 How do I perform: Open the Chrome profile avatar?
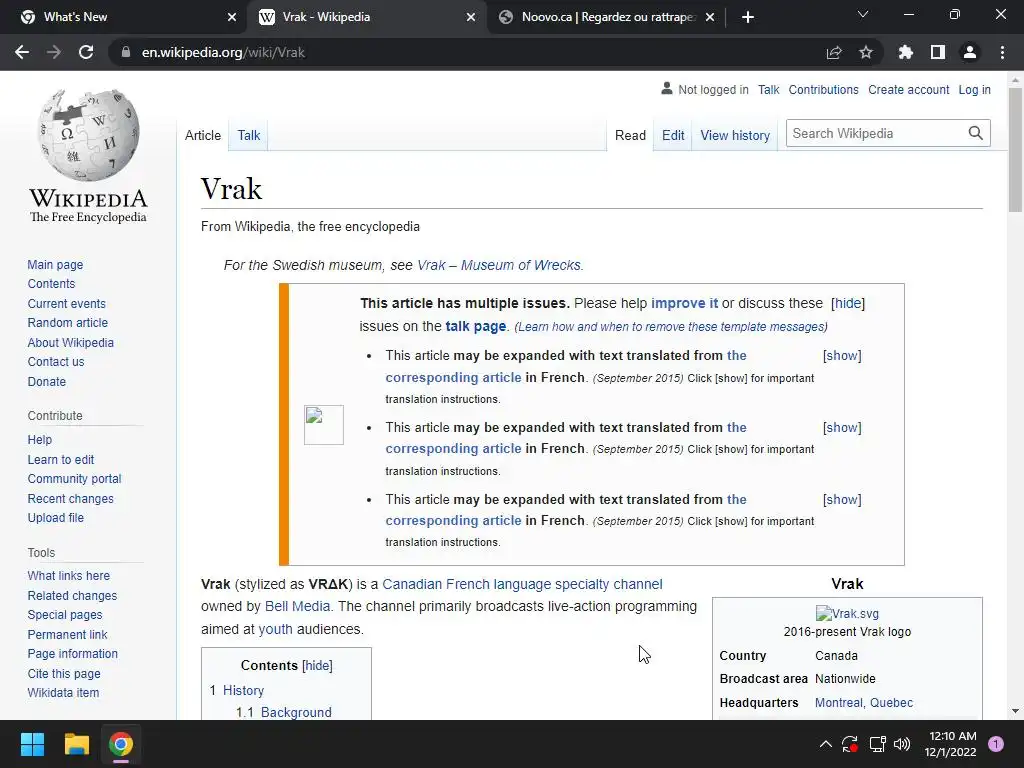click(970, 52)
